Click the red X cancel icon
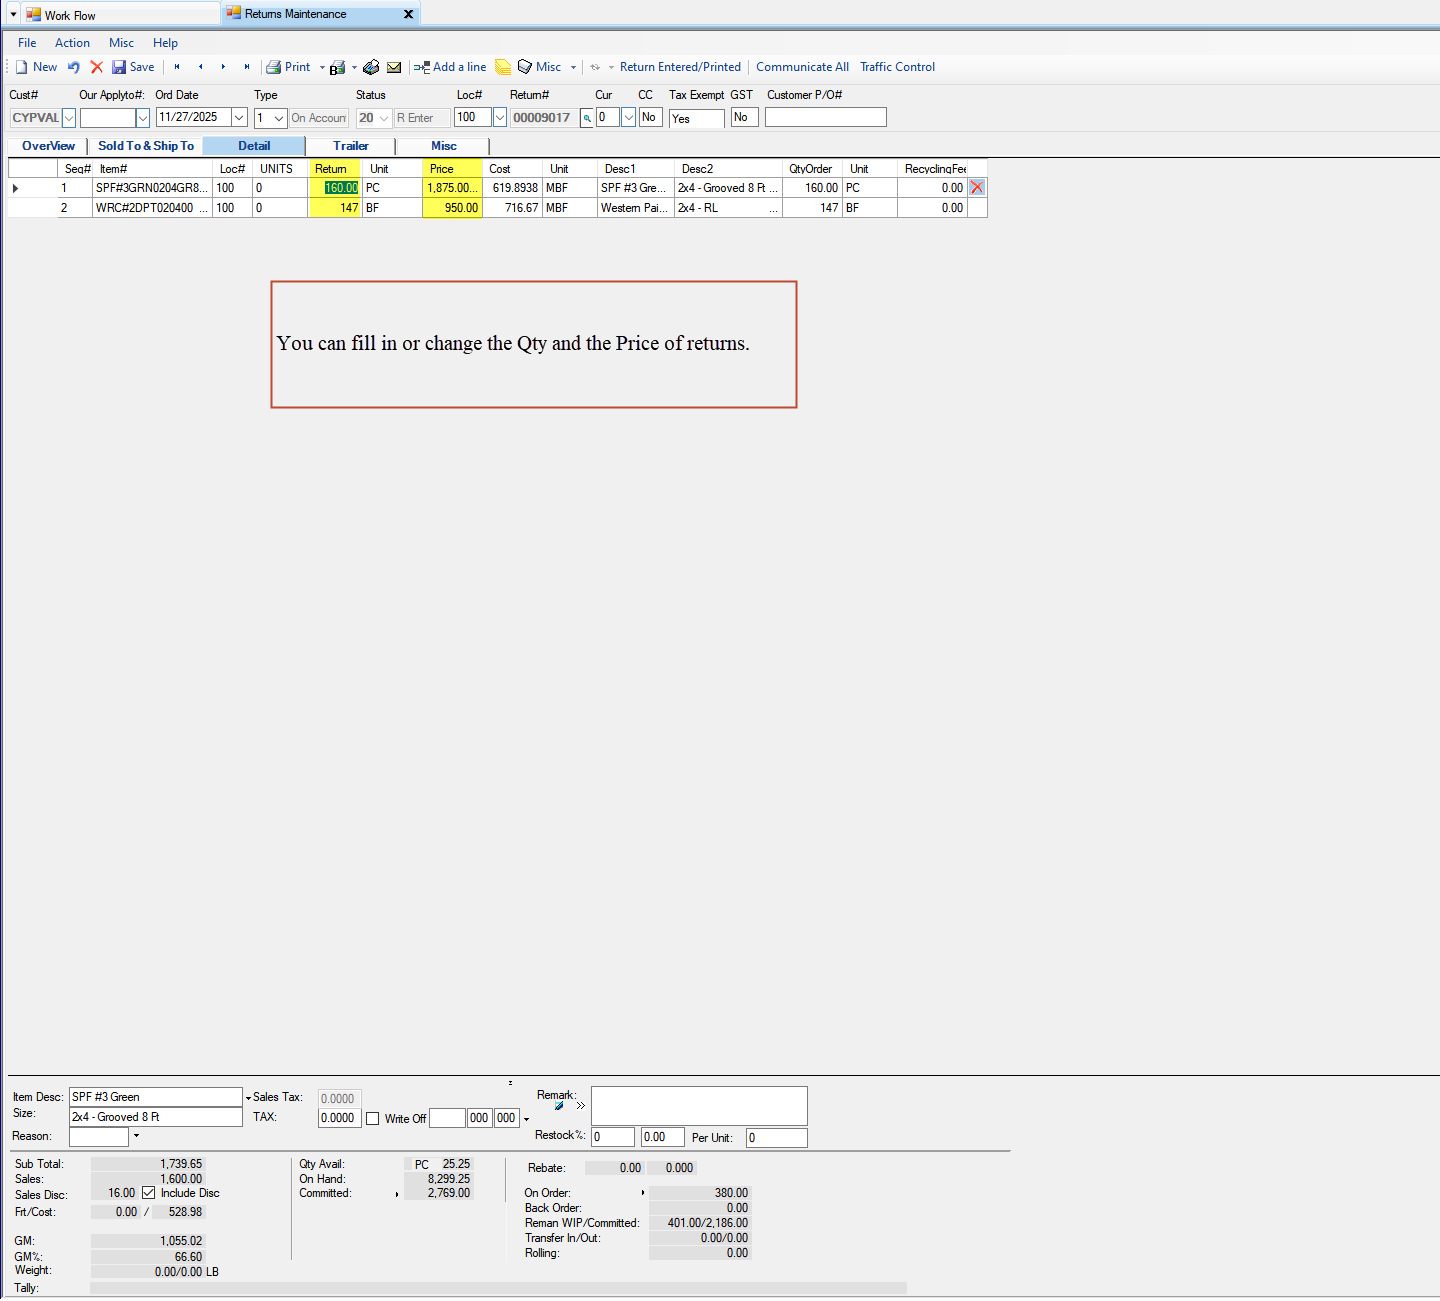Image resolution: width=1440 pixels, height=1301 pixels. tap(96, 66)
